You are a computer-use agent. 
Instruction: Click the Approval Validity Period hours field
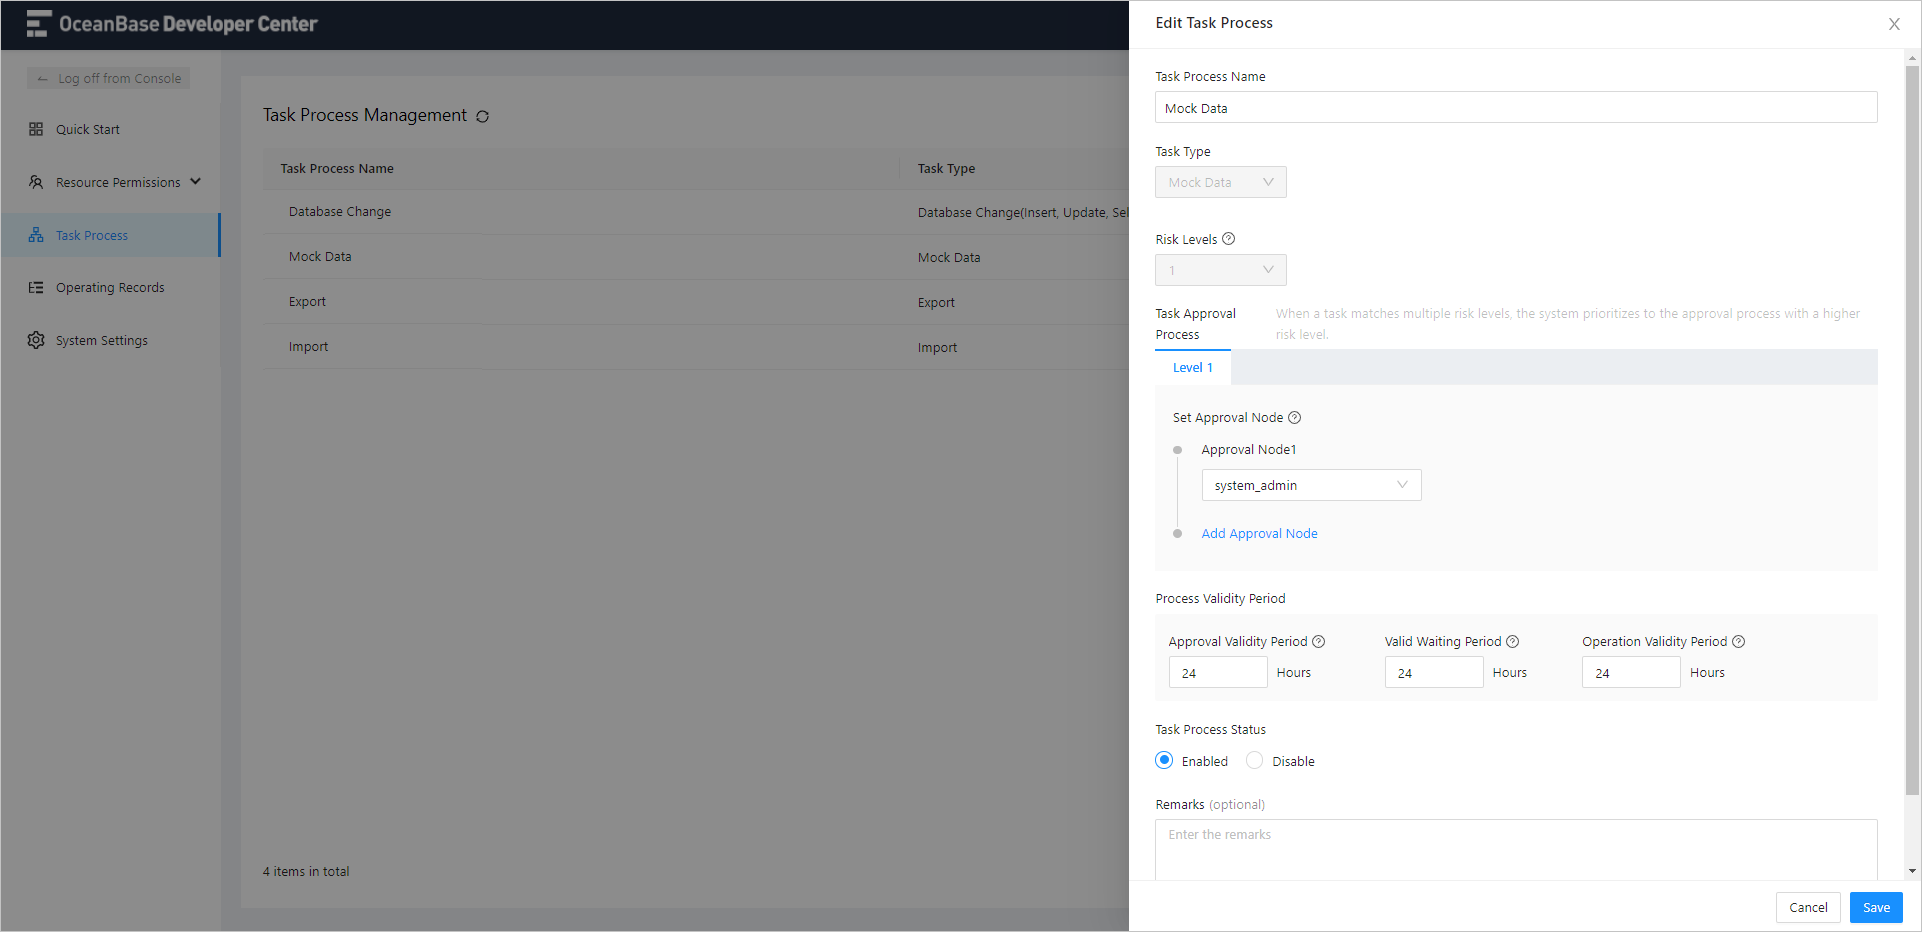pos(1218,672)
